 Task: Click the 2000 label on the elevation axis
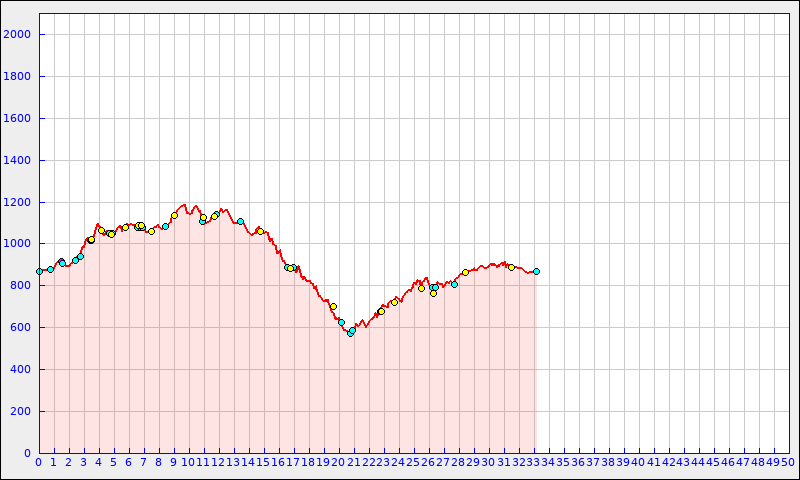(18, 34)
